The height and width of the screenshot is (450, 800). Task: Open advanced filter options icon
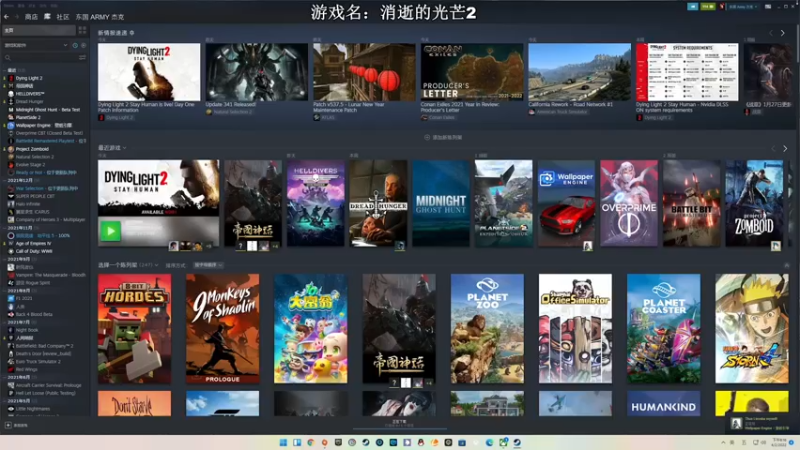(82, 58)
